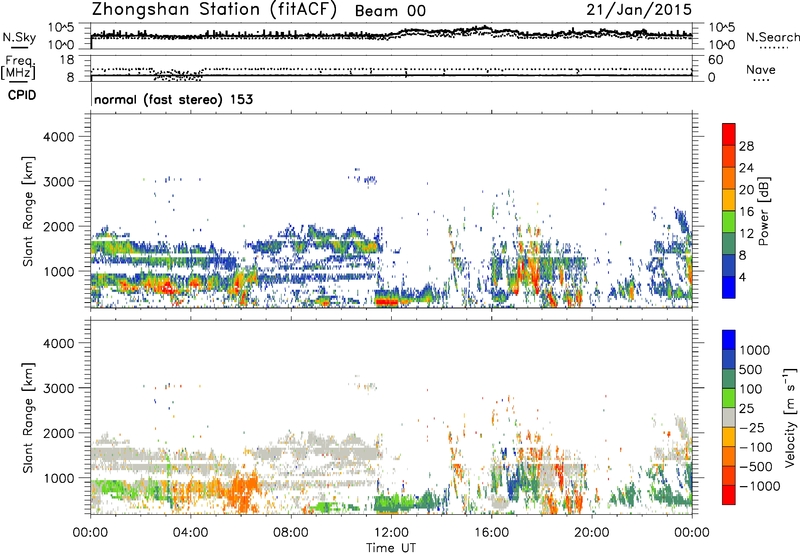Viewport: 800px width, 554px height.
Task: Click the yellow 16-20 dB power swatch
Action: click(729, 200)
